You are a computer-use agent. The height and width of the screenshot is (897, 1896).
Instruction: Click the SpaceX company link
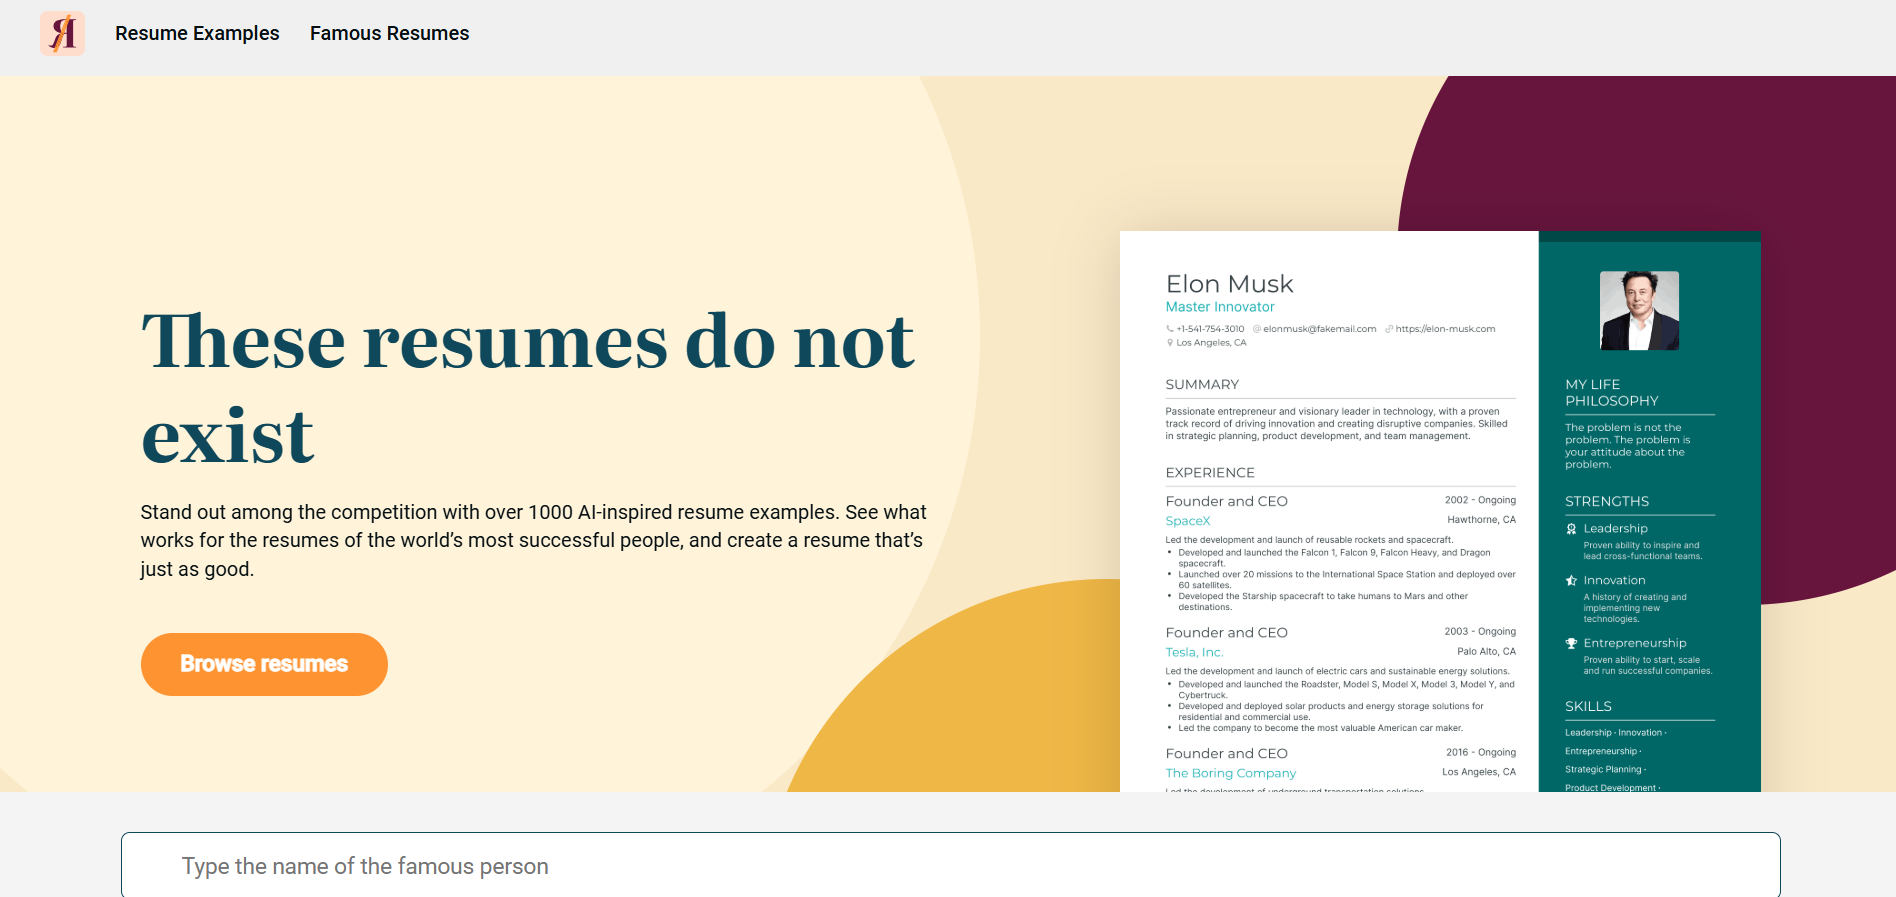pyautogui.click(x=1188, y=521)
